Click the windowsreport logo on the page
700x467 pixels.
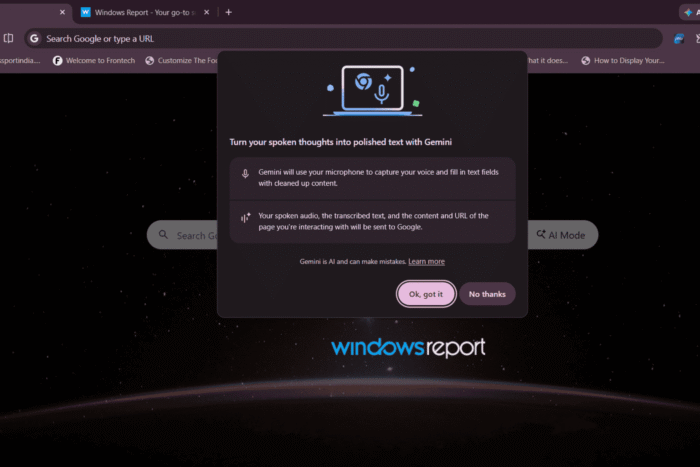(x=408, y=347)
